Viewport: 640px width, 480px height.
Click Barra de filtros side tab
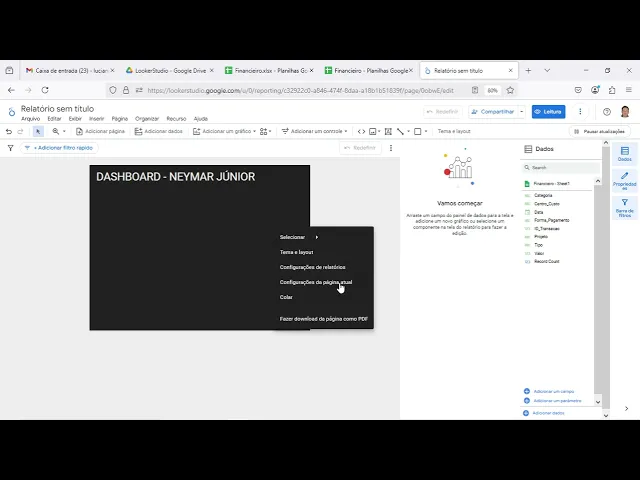point(624,208)
